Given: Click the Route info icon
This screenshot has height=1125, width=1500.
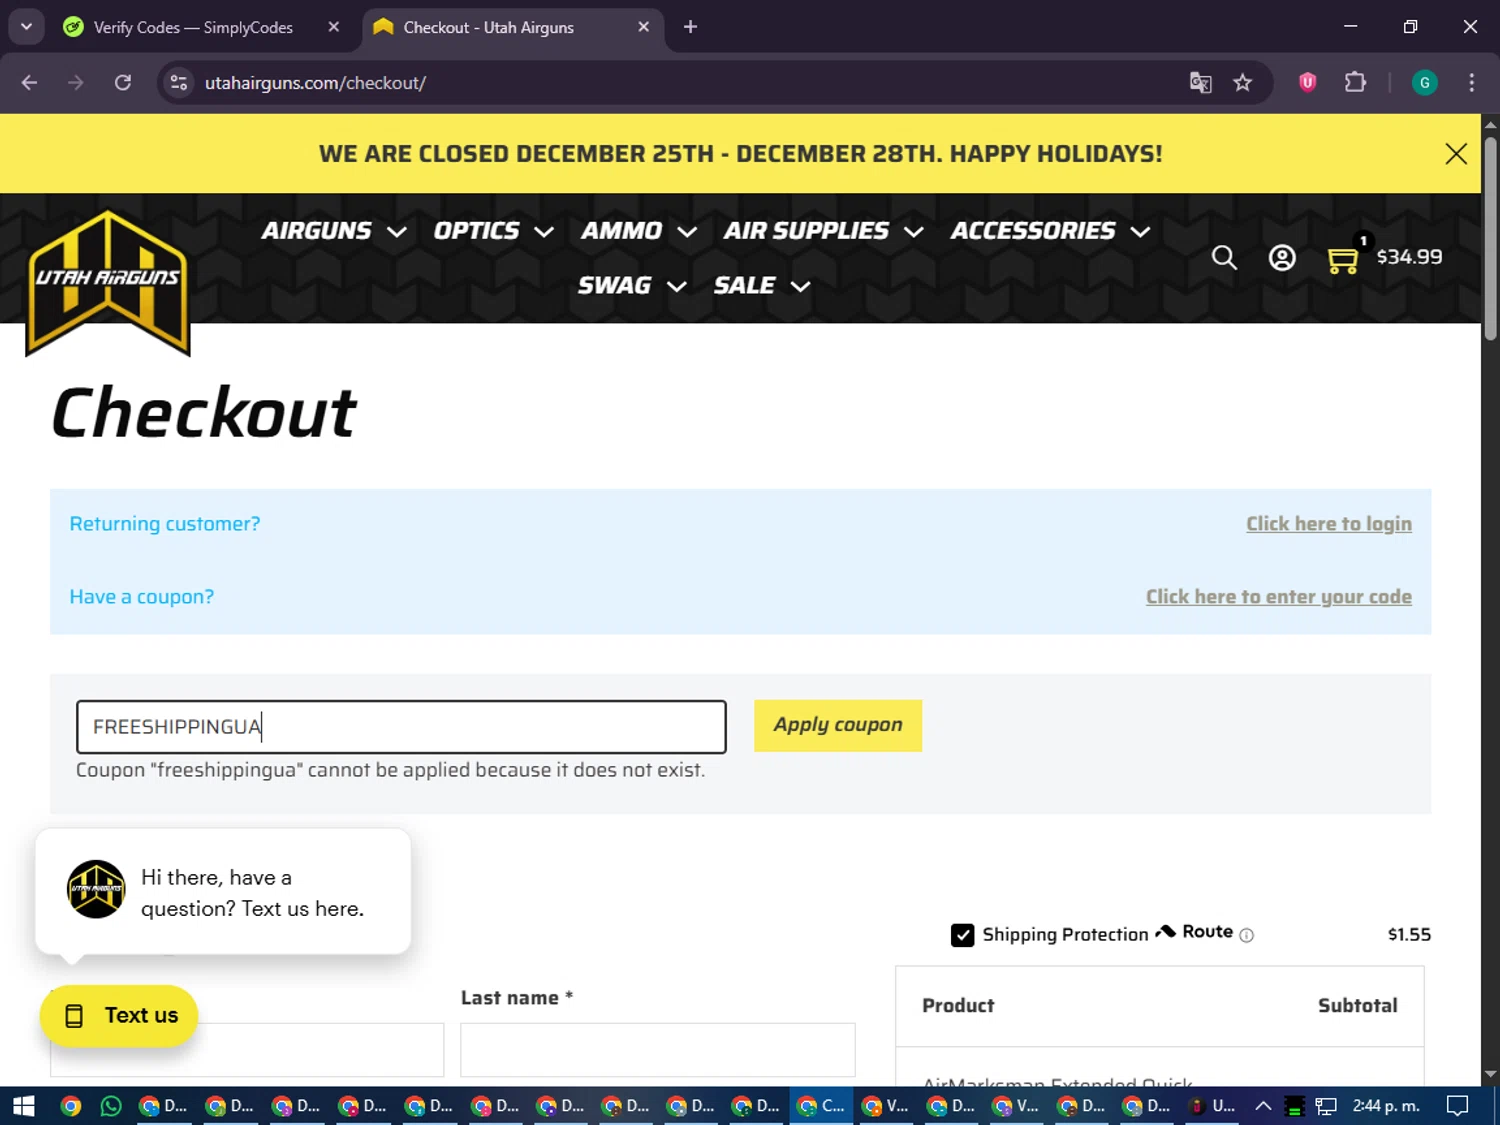Looking at the screenshot, I should pyautogui.click(x=1246, y=935).
